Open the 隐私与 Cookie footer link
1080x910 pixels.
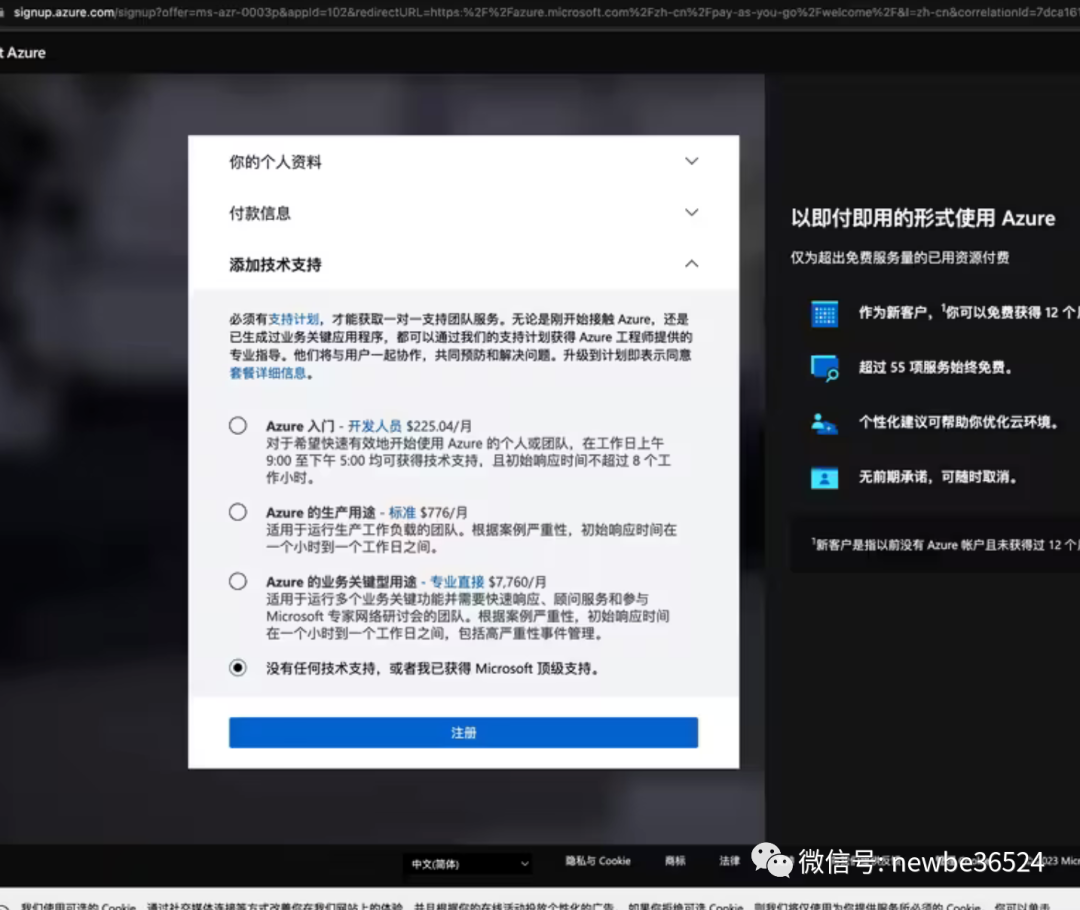pos(598,861)
